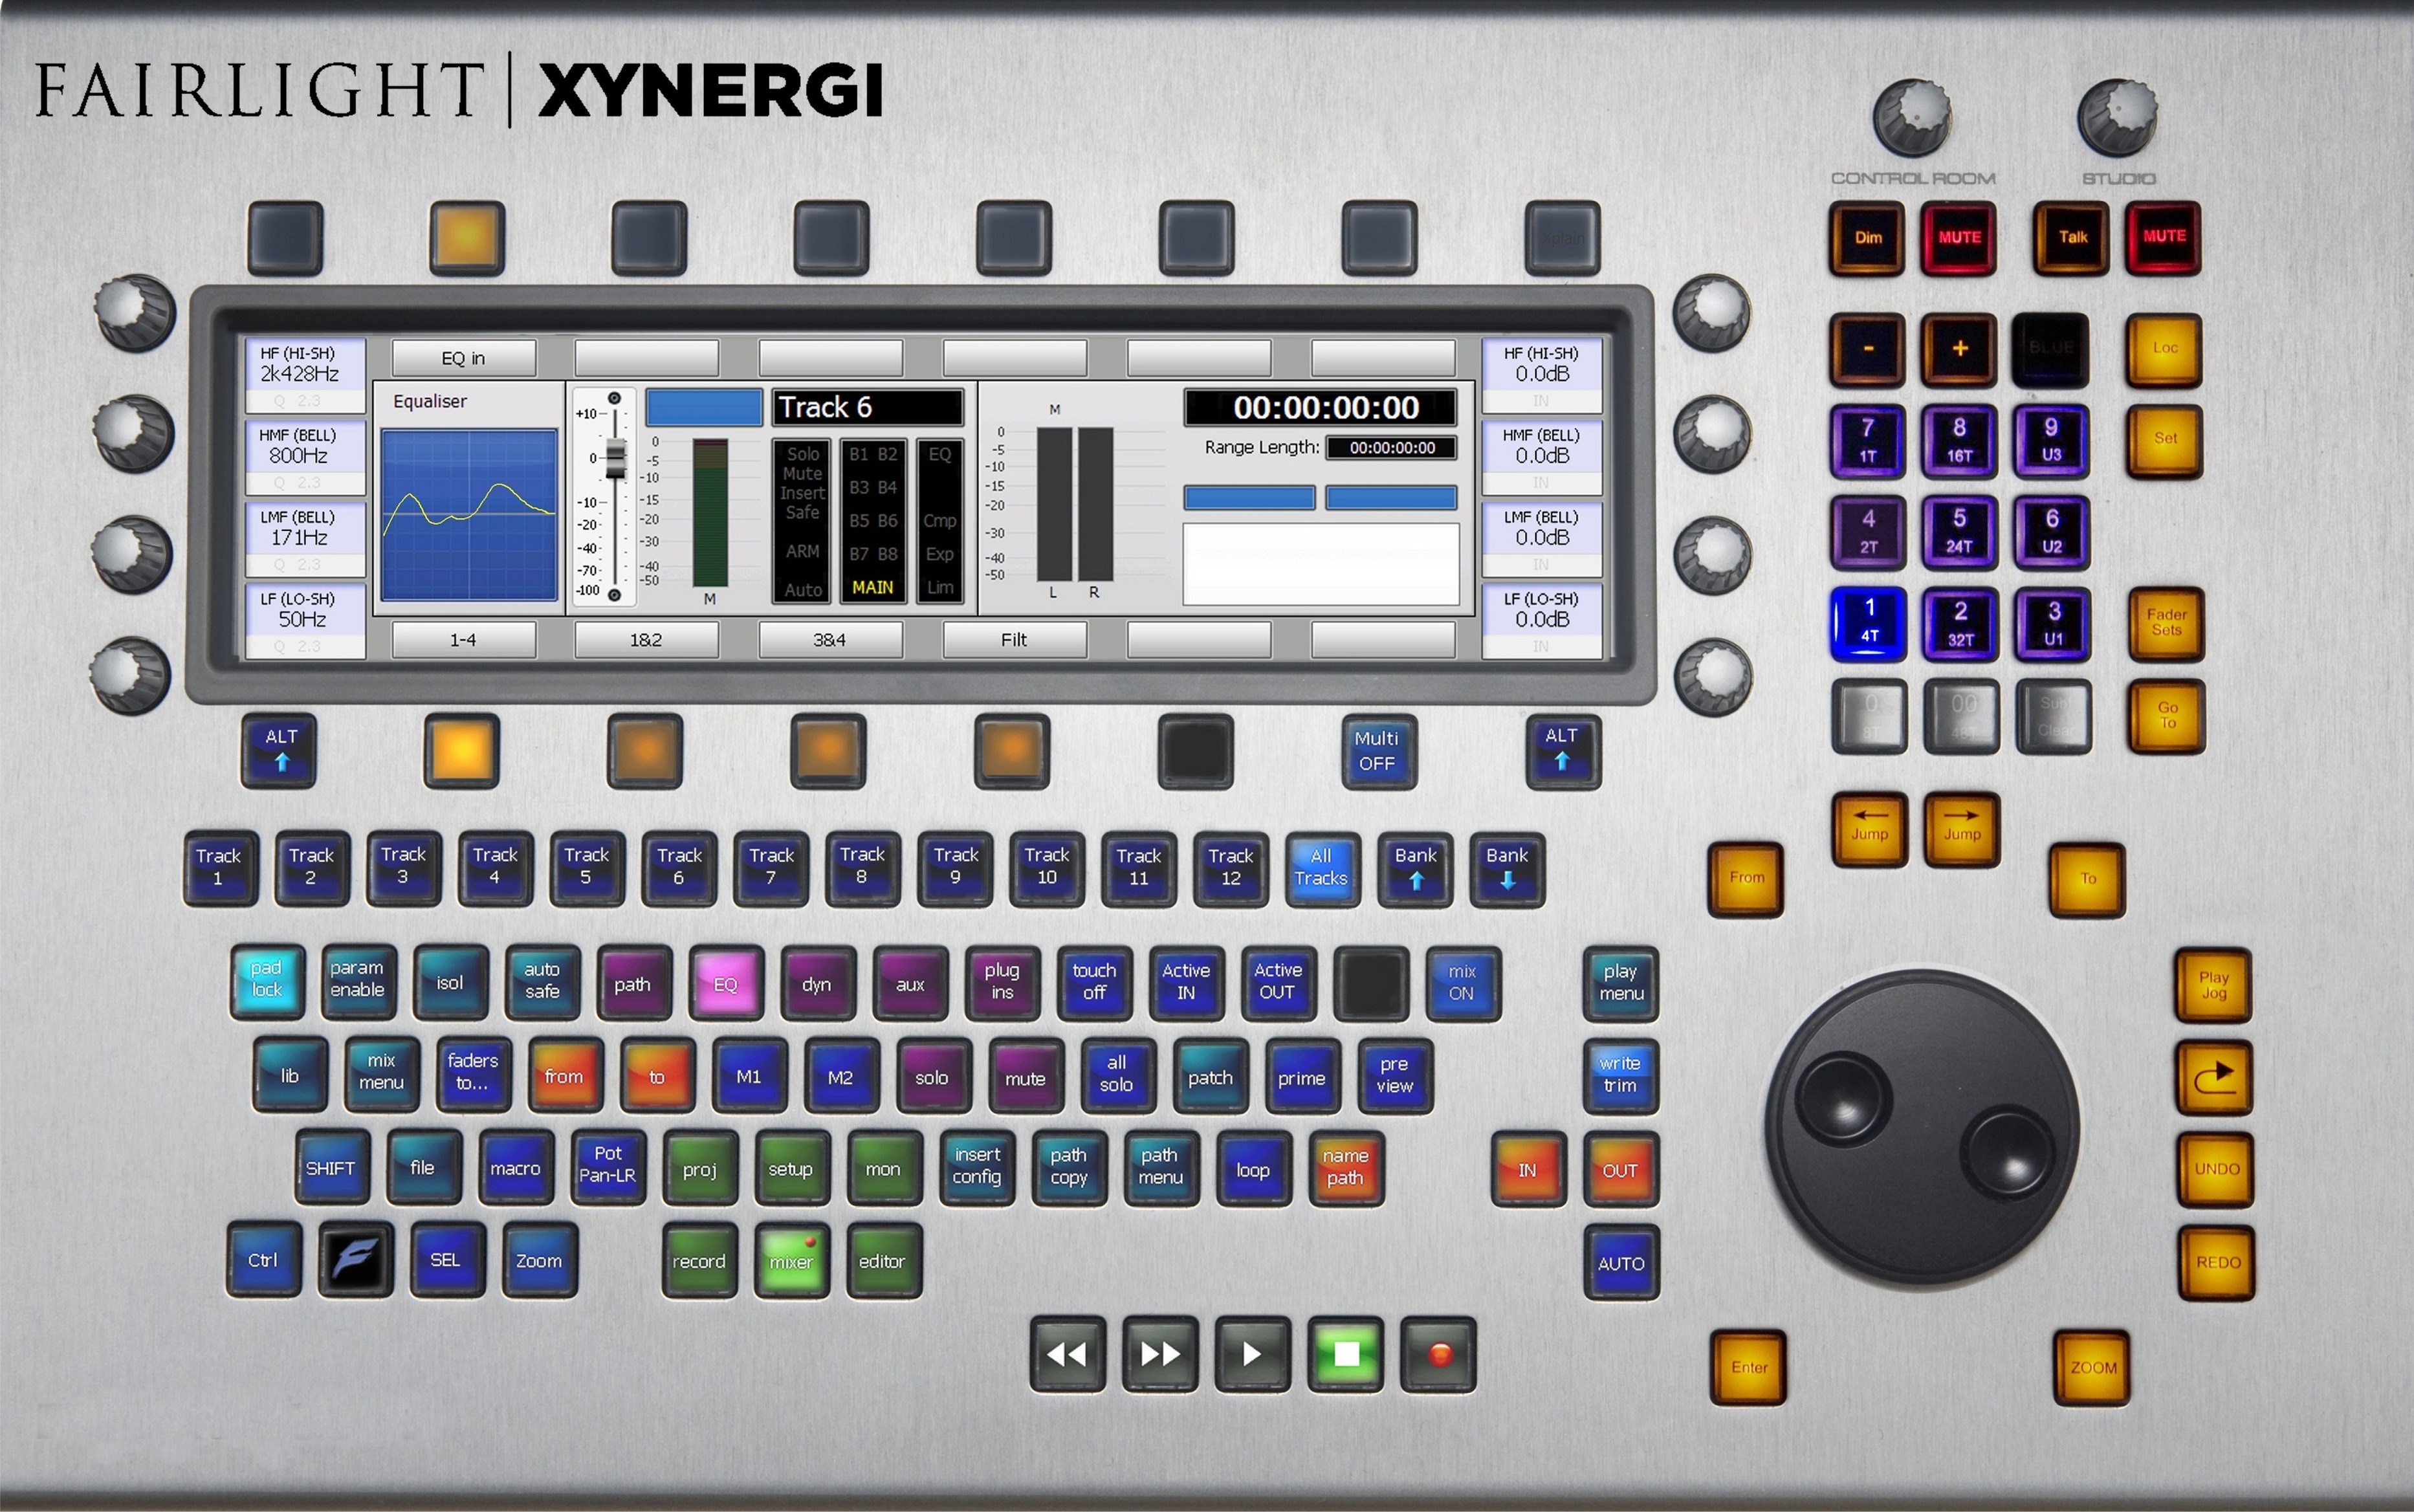The image size is (2414, 1512).
Task: Click the Track 6 name field
Action: tap(867, 408)
